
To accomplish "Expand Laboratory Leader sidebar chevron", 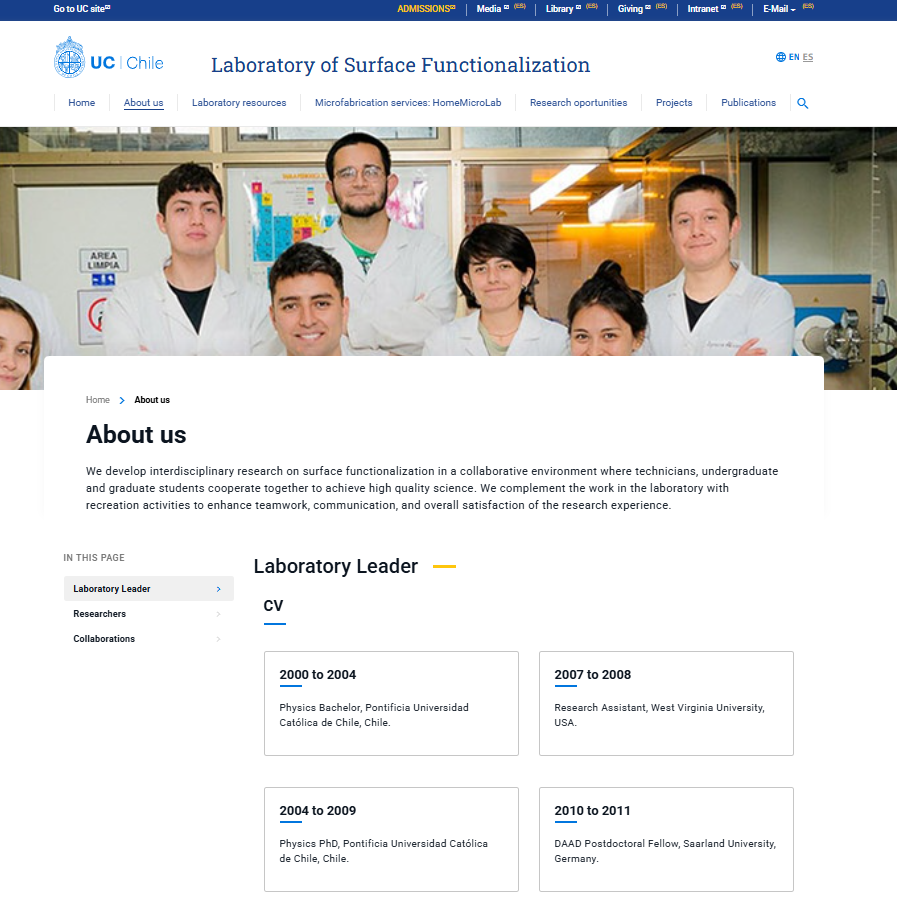I will (218, 589).
